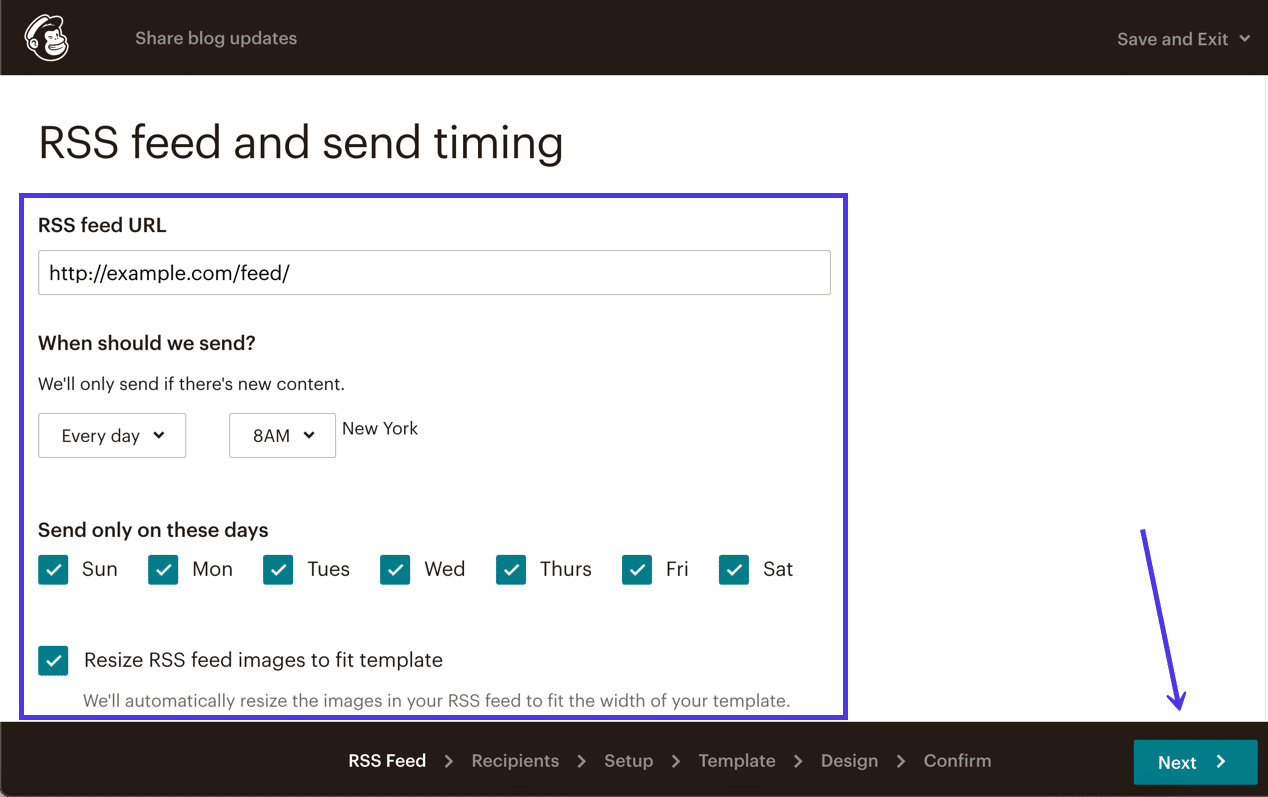Uncheck the Mon sending day
The image size is (1268, 797).
pos(162,569)
